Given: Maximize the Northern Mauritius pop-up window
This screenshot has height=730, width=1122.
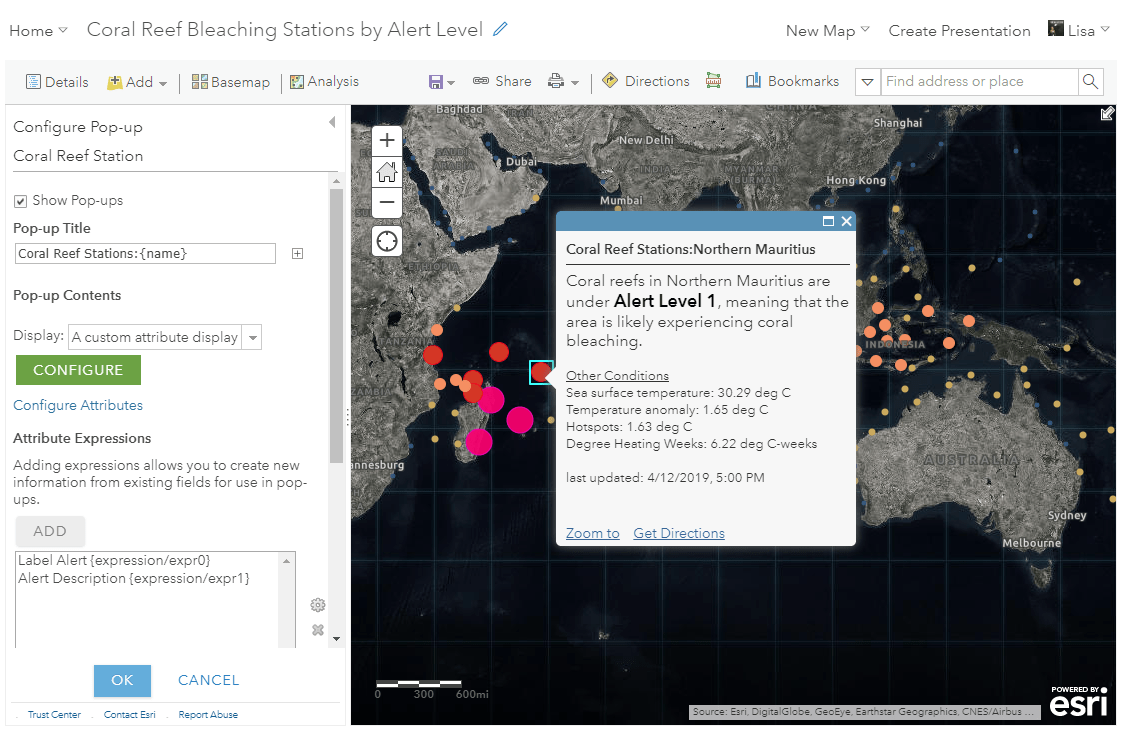Looking at the screenshot, I should tap(828, 221).
